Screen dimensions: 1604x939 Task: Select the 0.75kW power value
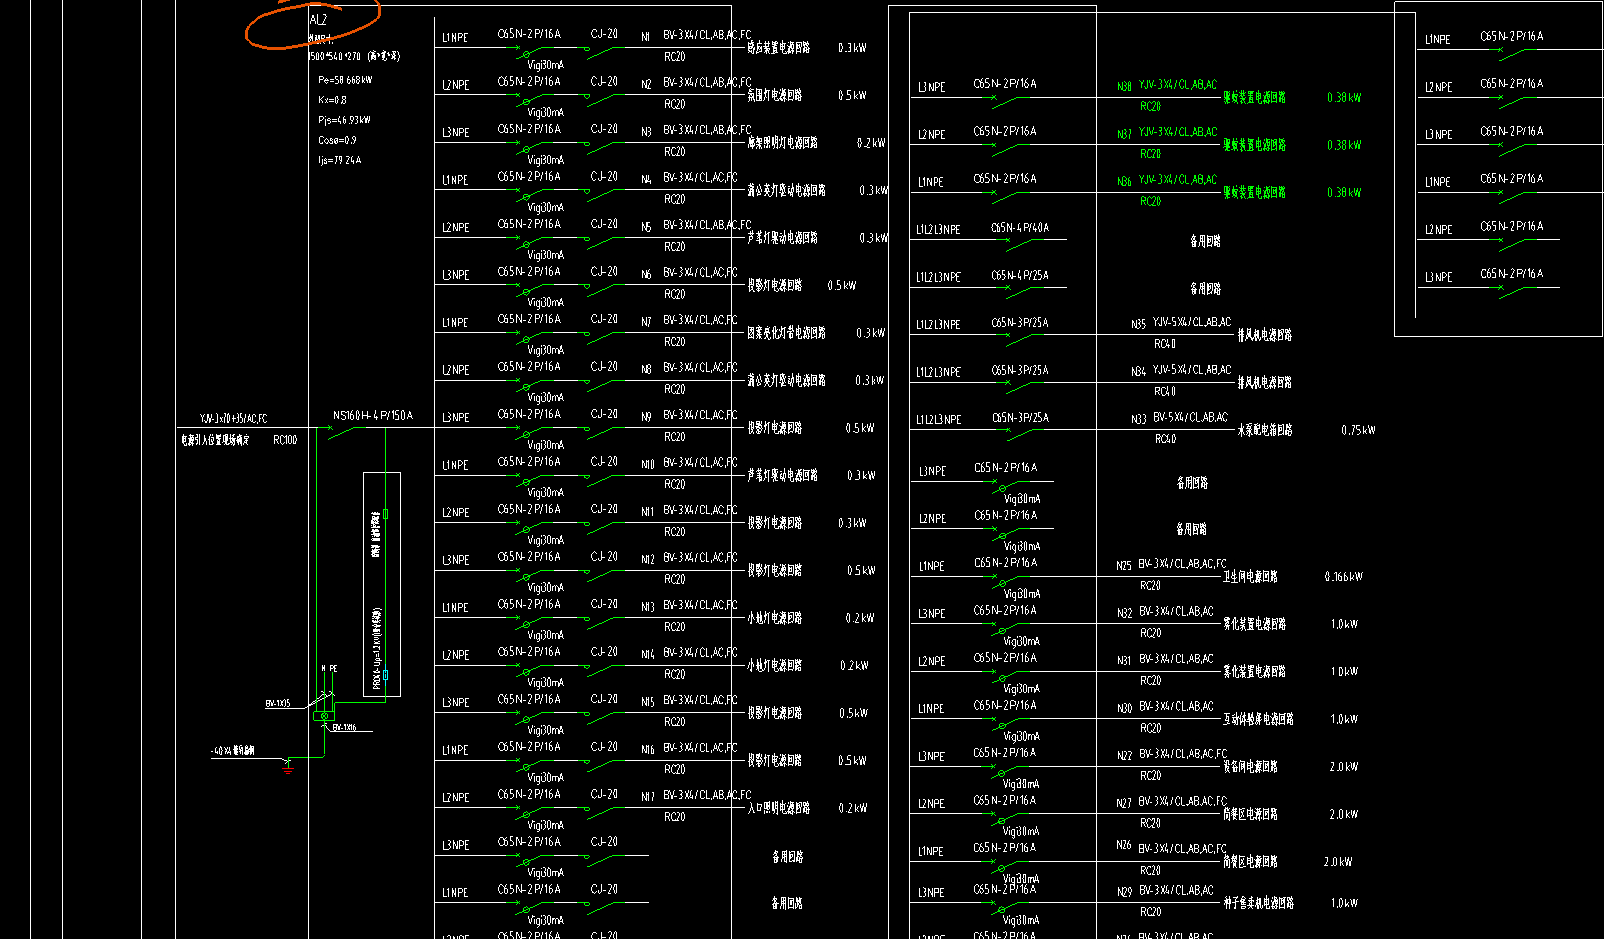[1358, 431]
